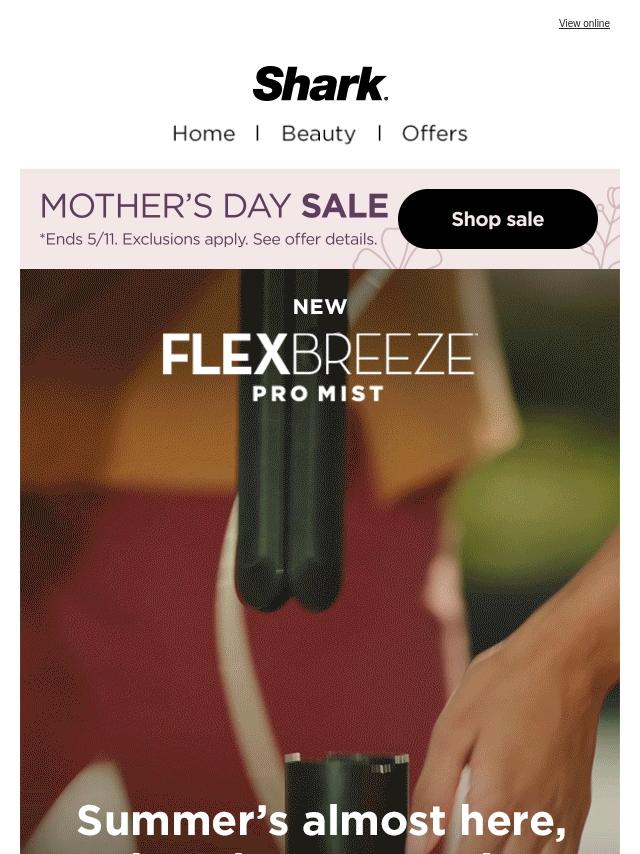The image size is (640, 854).
Task: Click the folded fan pole in hero image
Action: pyautogui.click(x=292, y=438)
